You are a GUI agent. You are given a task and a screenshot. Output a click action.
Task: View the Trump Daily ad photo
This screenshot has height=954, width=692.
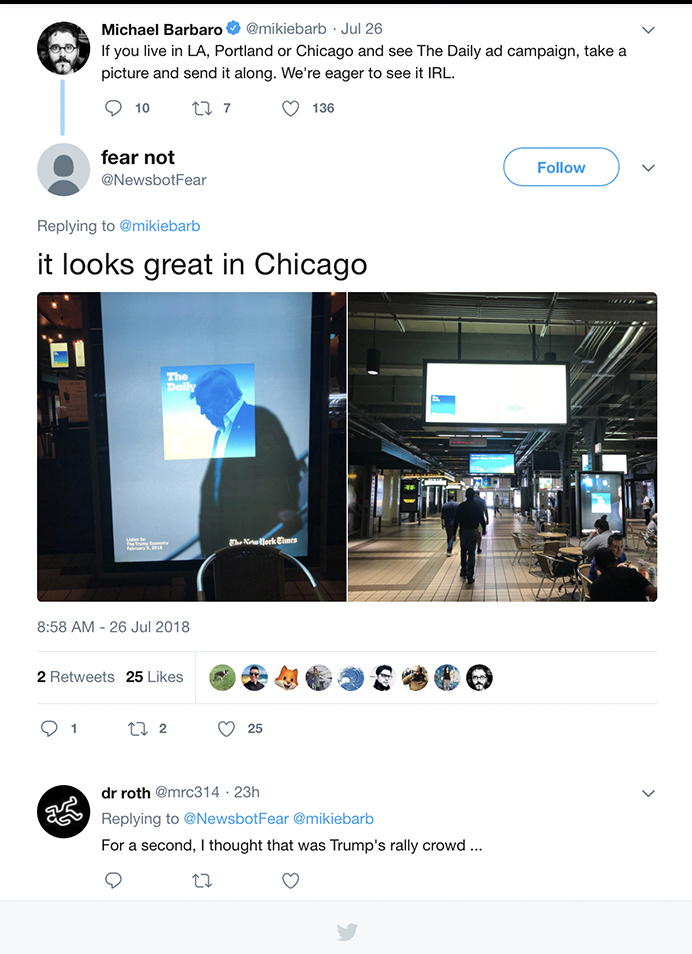[x=192, y=447]
